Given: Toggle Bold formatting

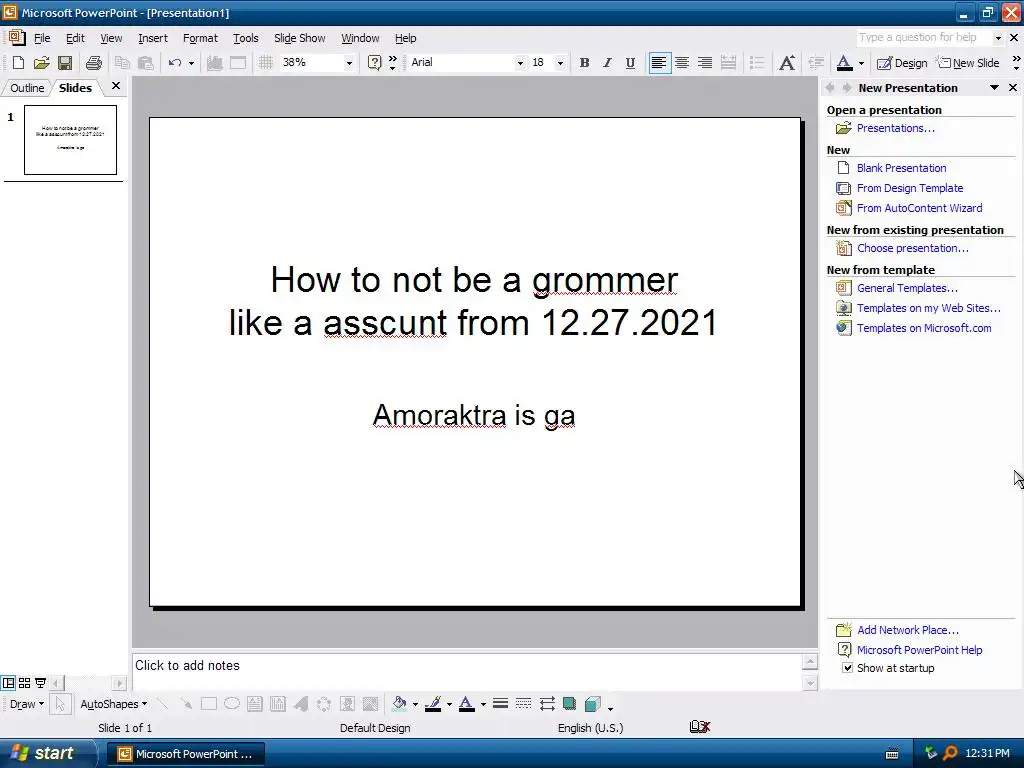Looking at the screenshot, I should pos(584,63).
